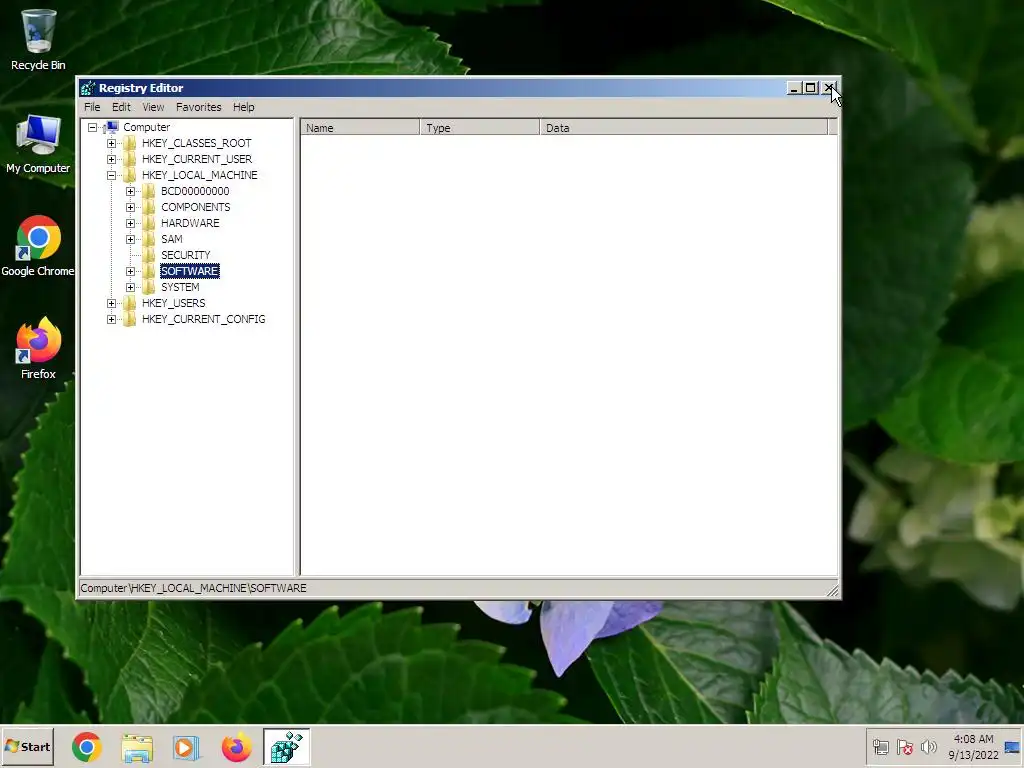Select HKEY_CLASSES_ROOT label in tree

[x=197, y=143]
